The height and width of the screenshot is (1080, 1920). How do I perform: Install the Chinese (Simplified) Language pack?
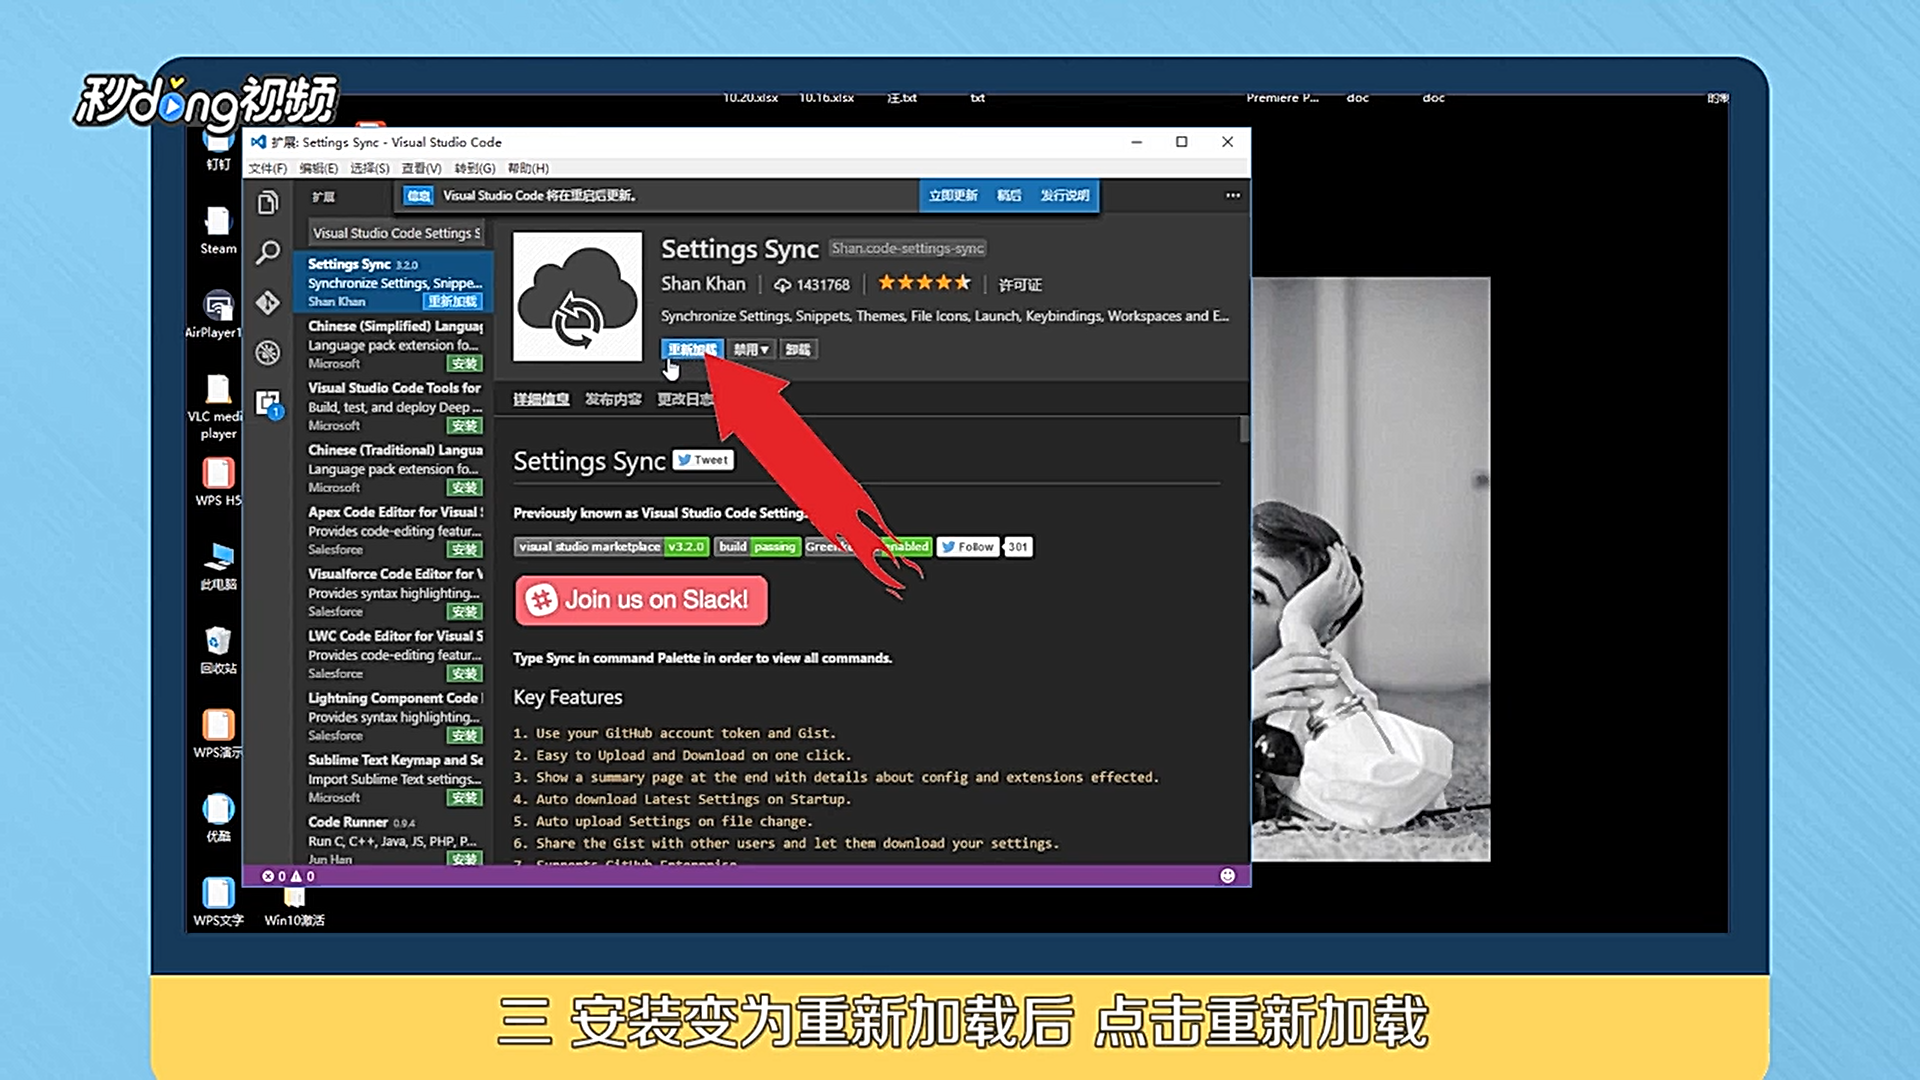(465, 363)
